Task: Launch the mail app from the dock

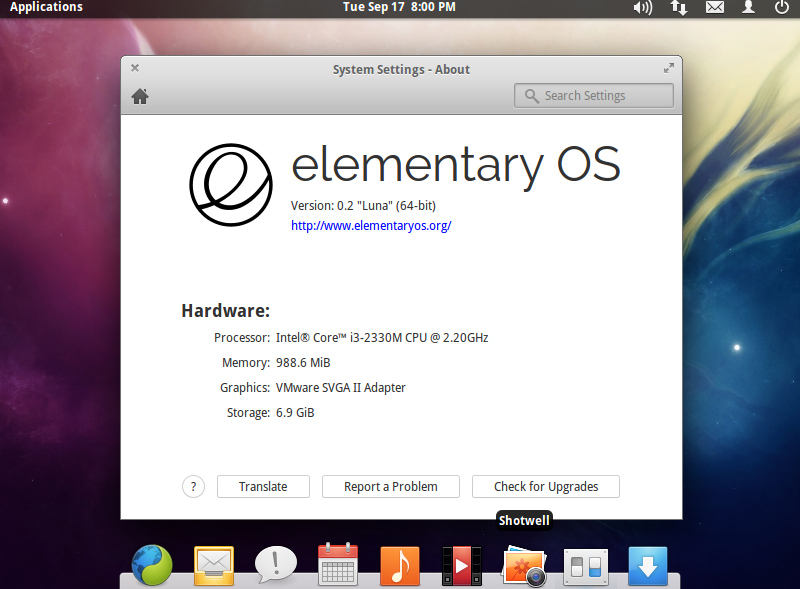Action: [x=214, y=566]
